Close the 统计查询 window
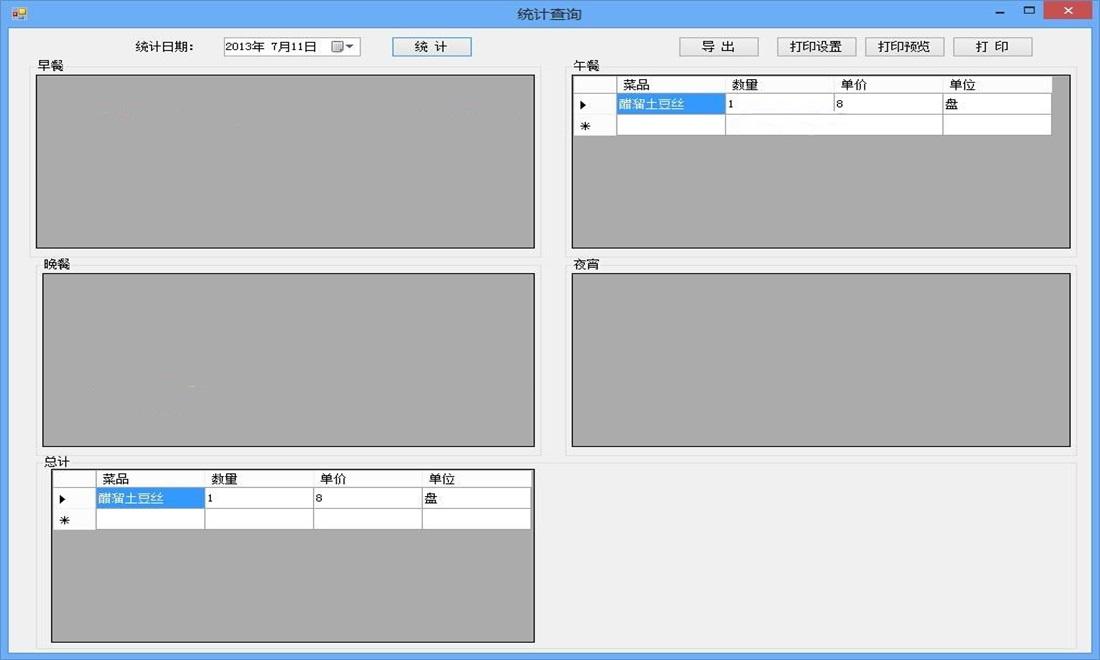Screen dimensions: 1100x660 [x=1068, y=11]
